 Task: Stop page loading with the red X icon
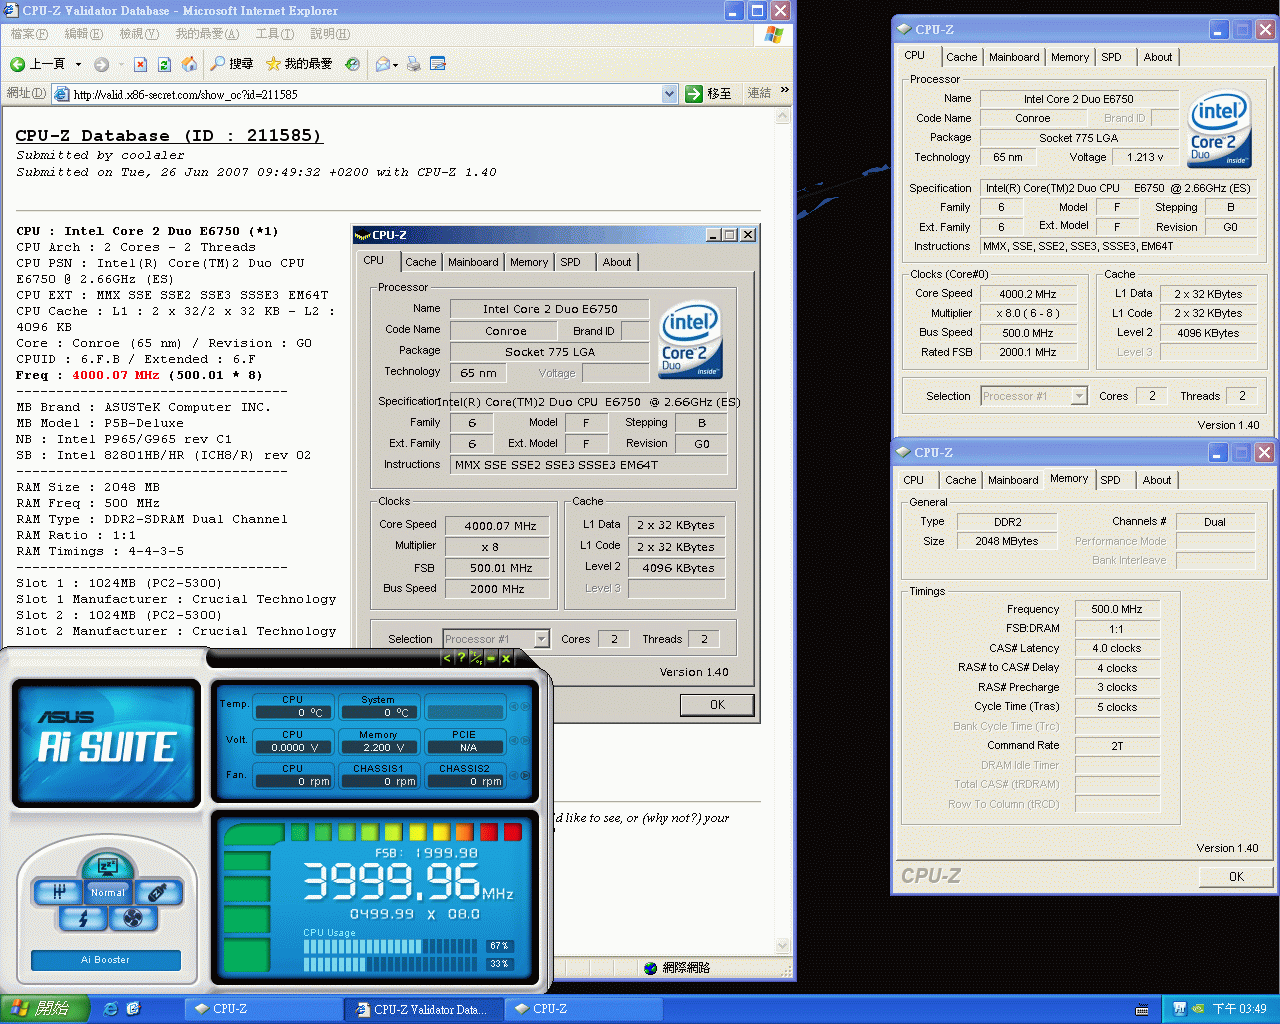coord(140,64)
